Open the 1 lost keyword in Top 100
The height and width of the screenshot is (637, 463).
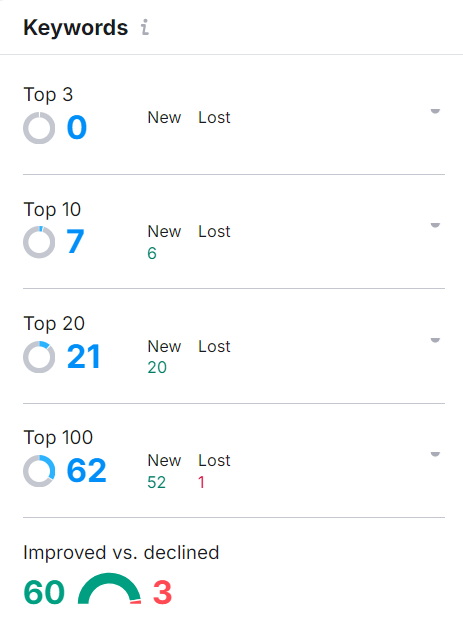coord(201,483)
